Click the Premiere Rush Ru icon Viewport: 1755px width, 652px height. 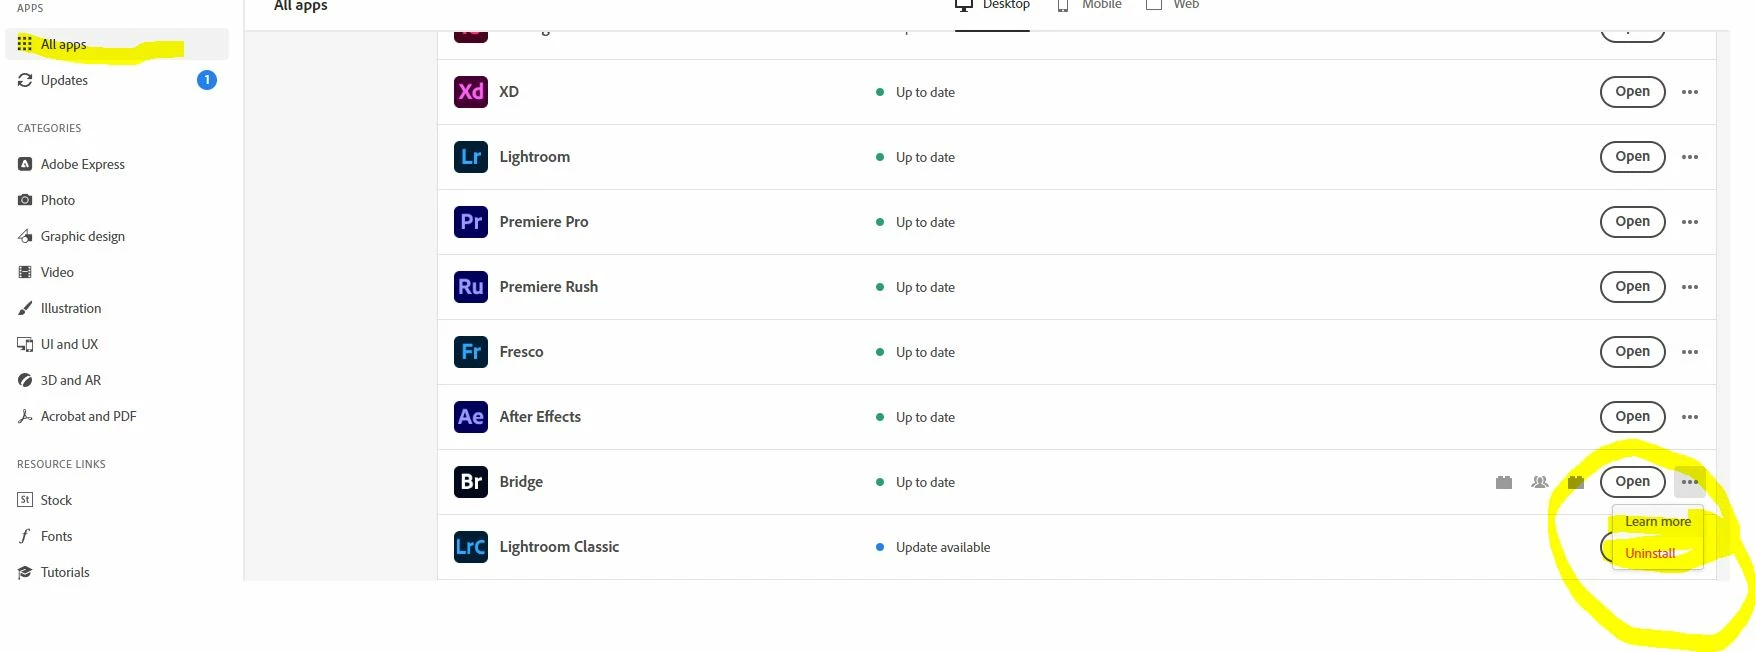(471, 287)
